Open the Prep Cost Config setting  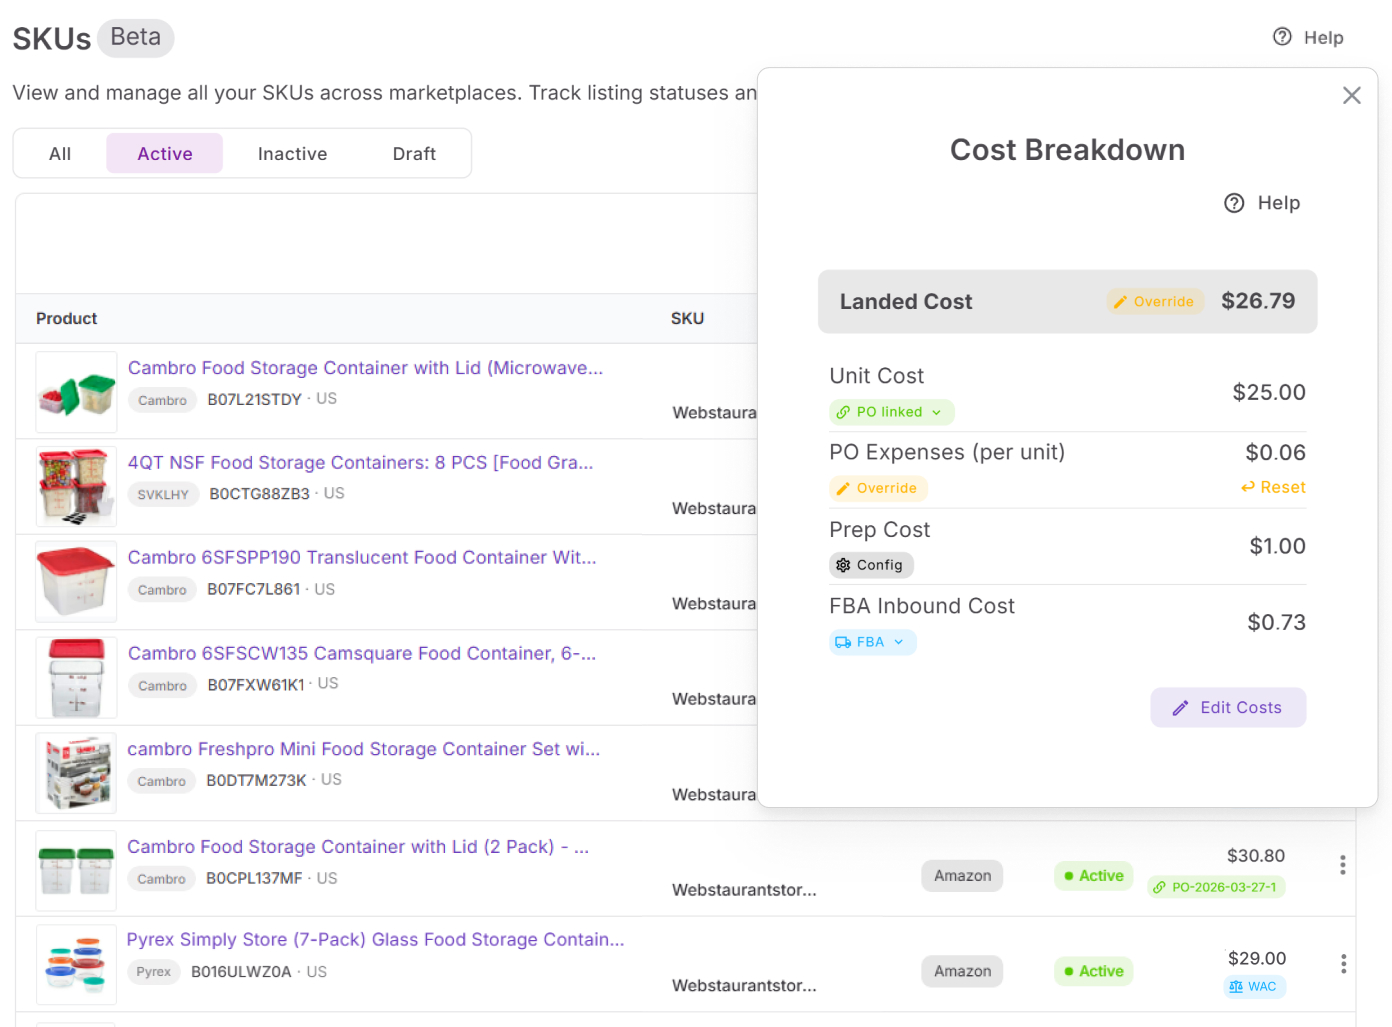(x=870, y=565)
